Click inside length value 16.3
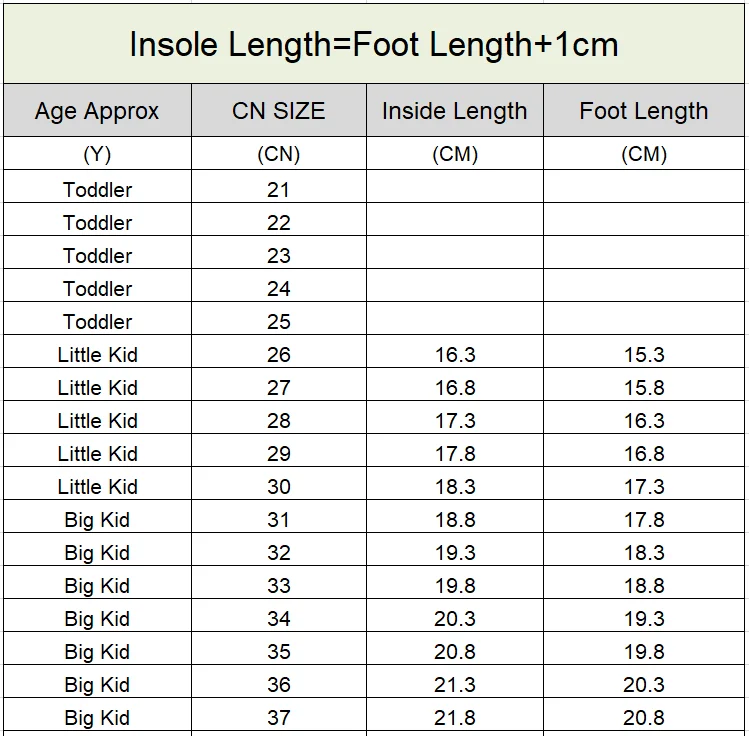The width and height of the screenshot is (749, 736). [x=455, y=355]
